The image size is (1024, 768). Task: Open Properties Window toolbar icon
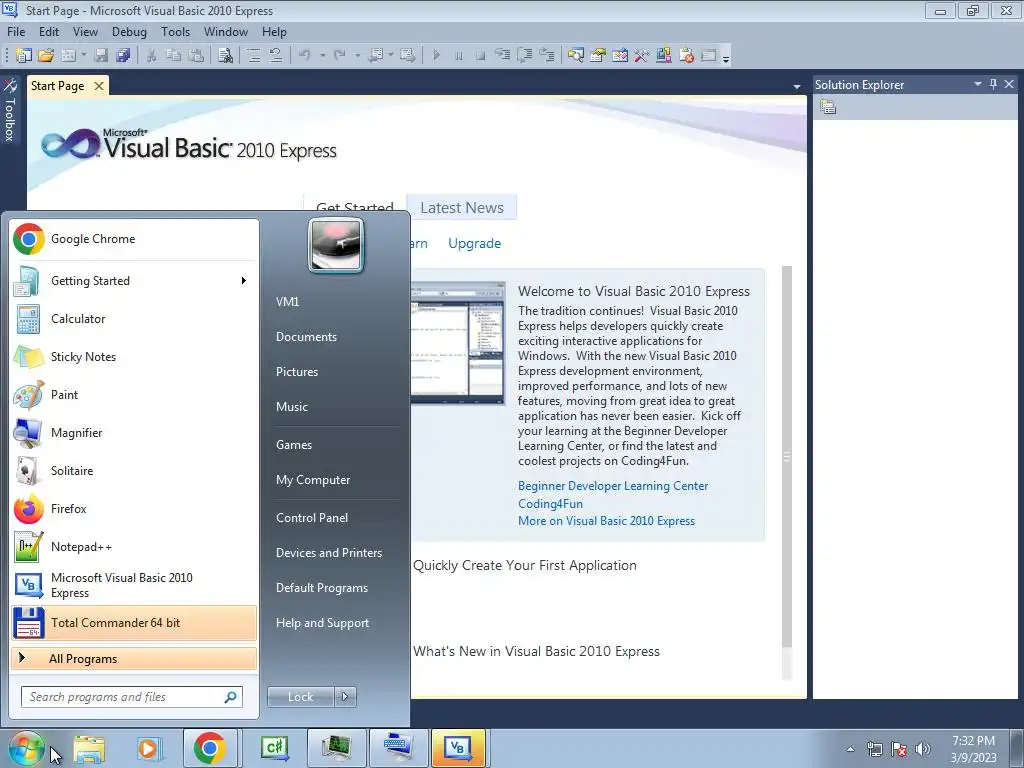pos(598,56)
